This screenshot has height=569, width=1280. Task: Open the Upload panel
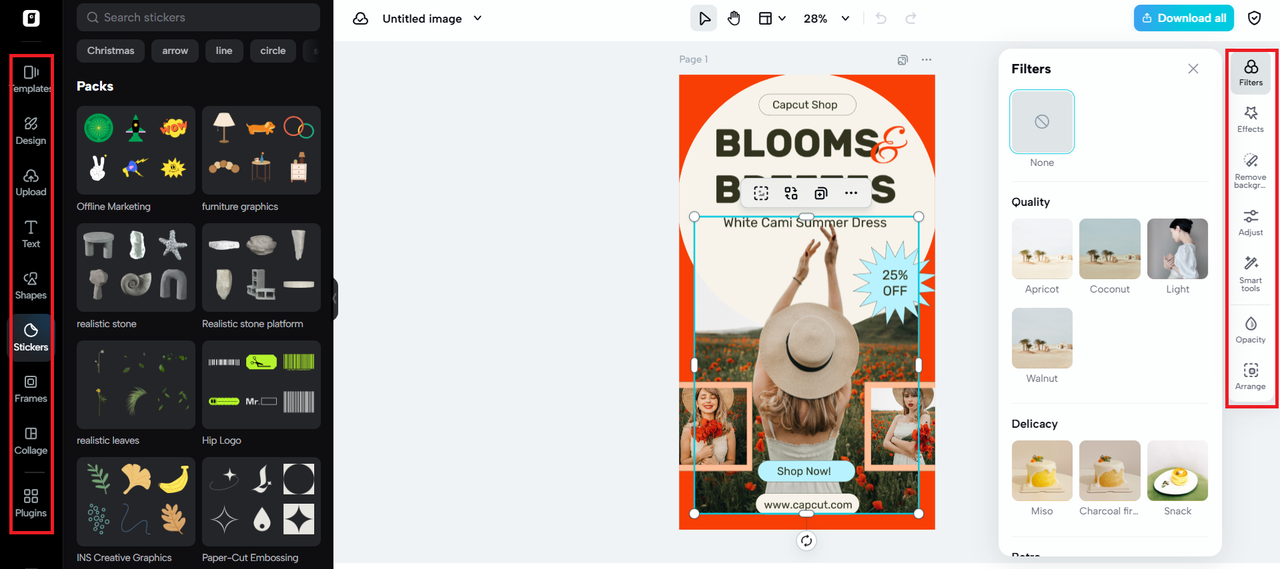(31, 182)
